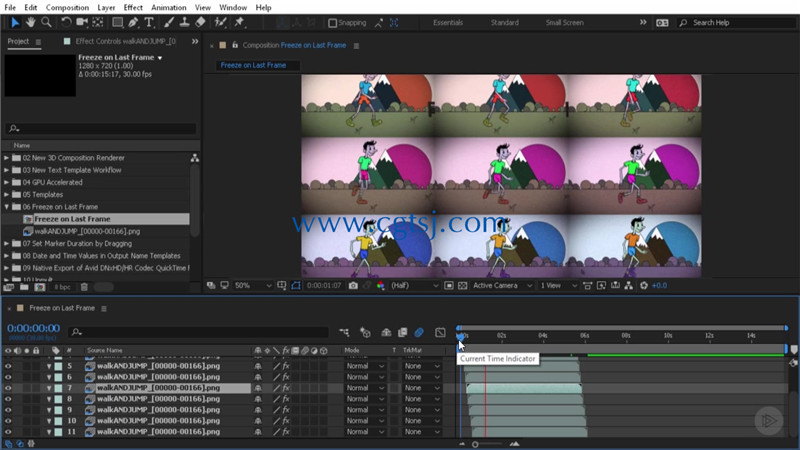Click the snapshot camera icon in viewer
Screen dimensions: 800x450
pos(353,286)
